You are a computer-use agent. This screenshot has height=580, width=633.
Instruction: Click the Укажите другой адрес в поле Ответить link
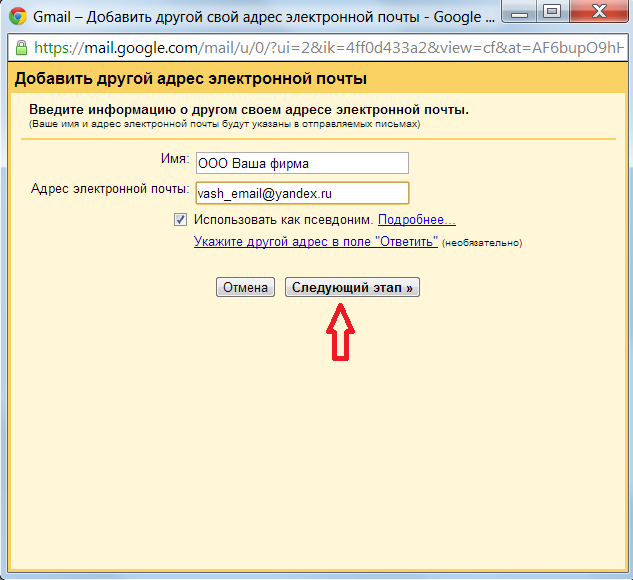click(x=315, y=242)
